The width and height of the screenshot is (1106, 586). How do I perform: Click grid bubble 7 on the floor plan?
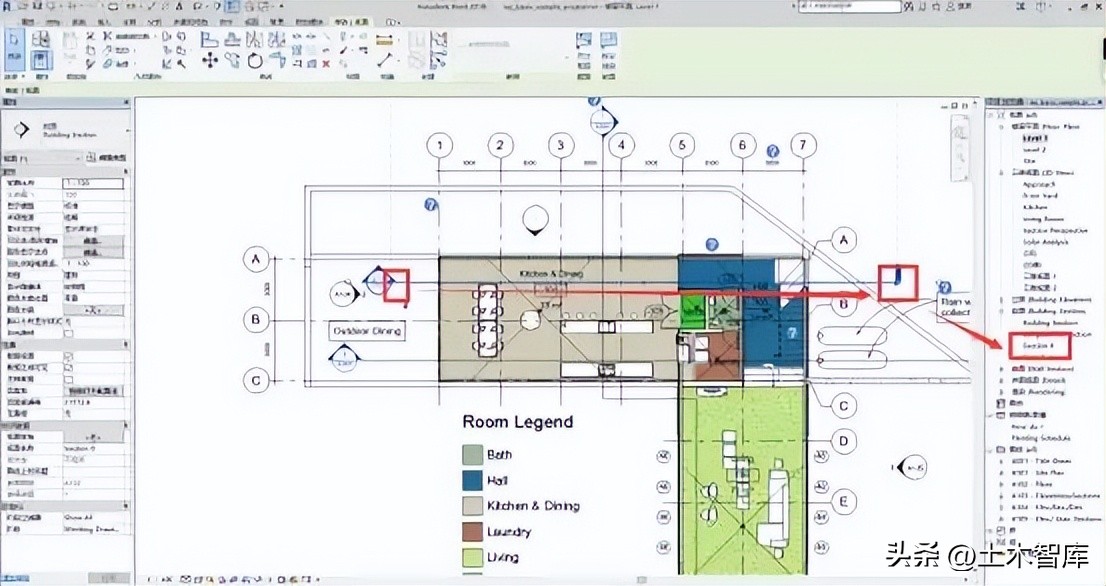point(803,146)
